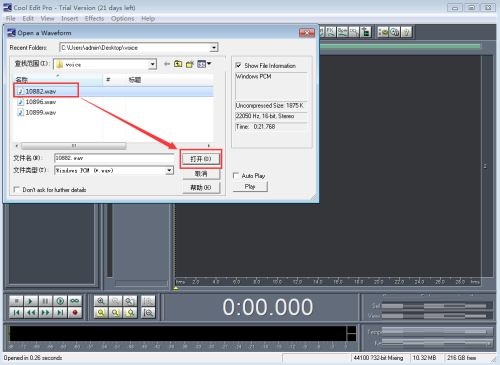Click the upper vertical zoom icon

pos(148,301)
